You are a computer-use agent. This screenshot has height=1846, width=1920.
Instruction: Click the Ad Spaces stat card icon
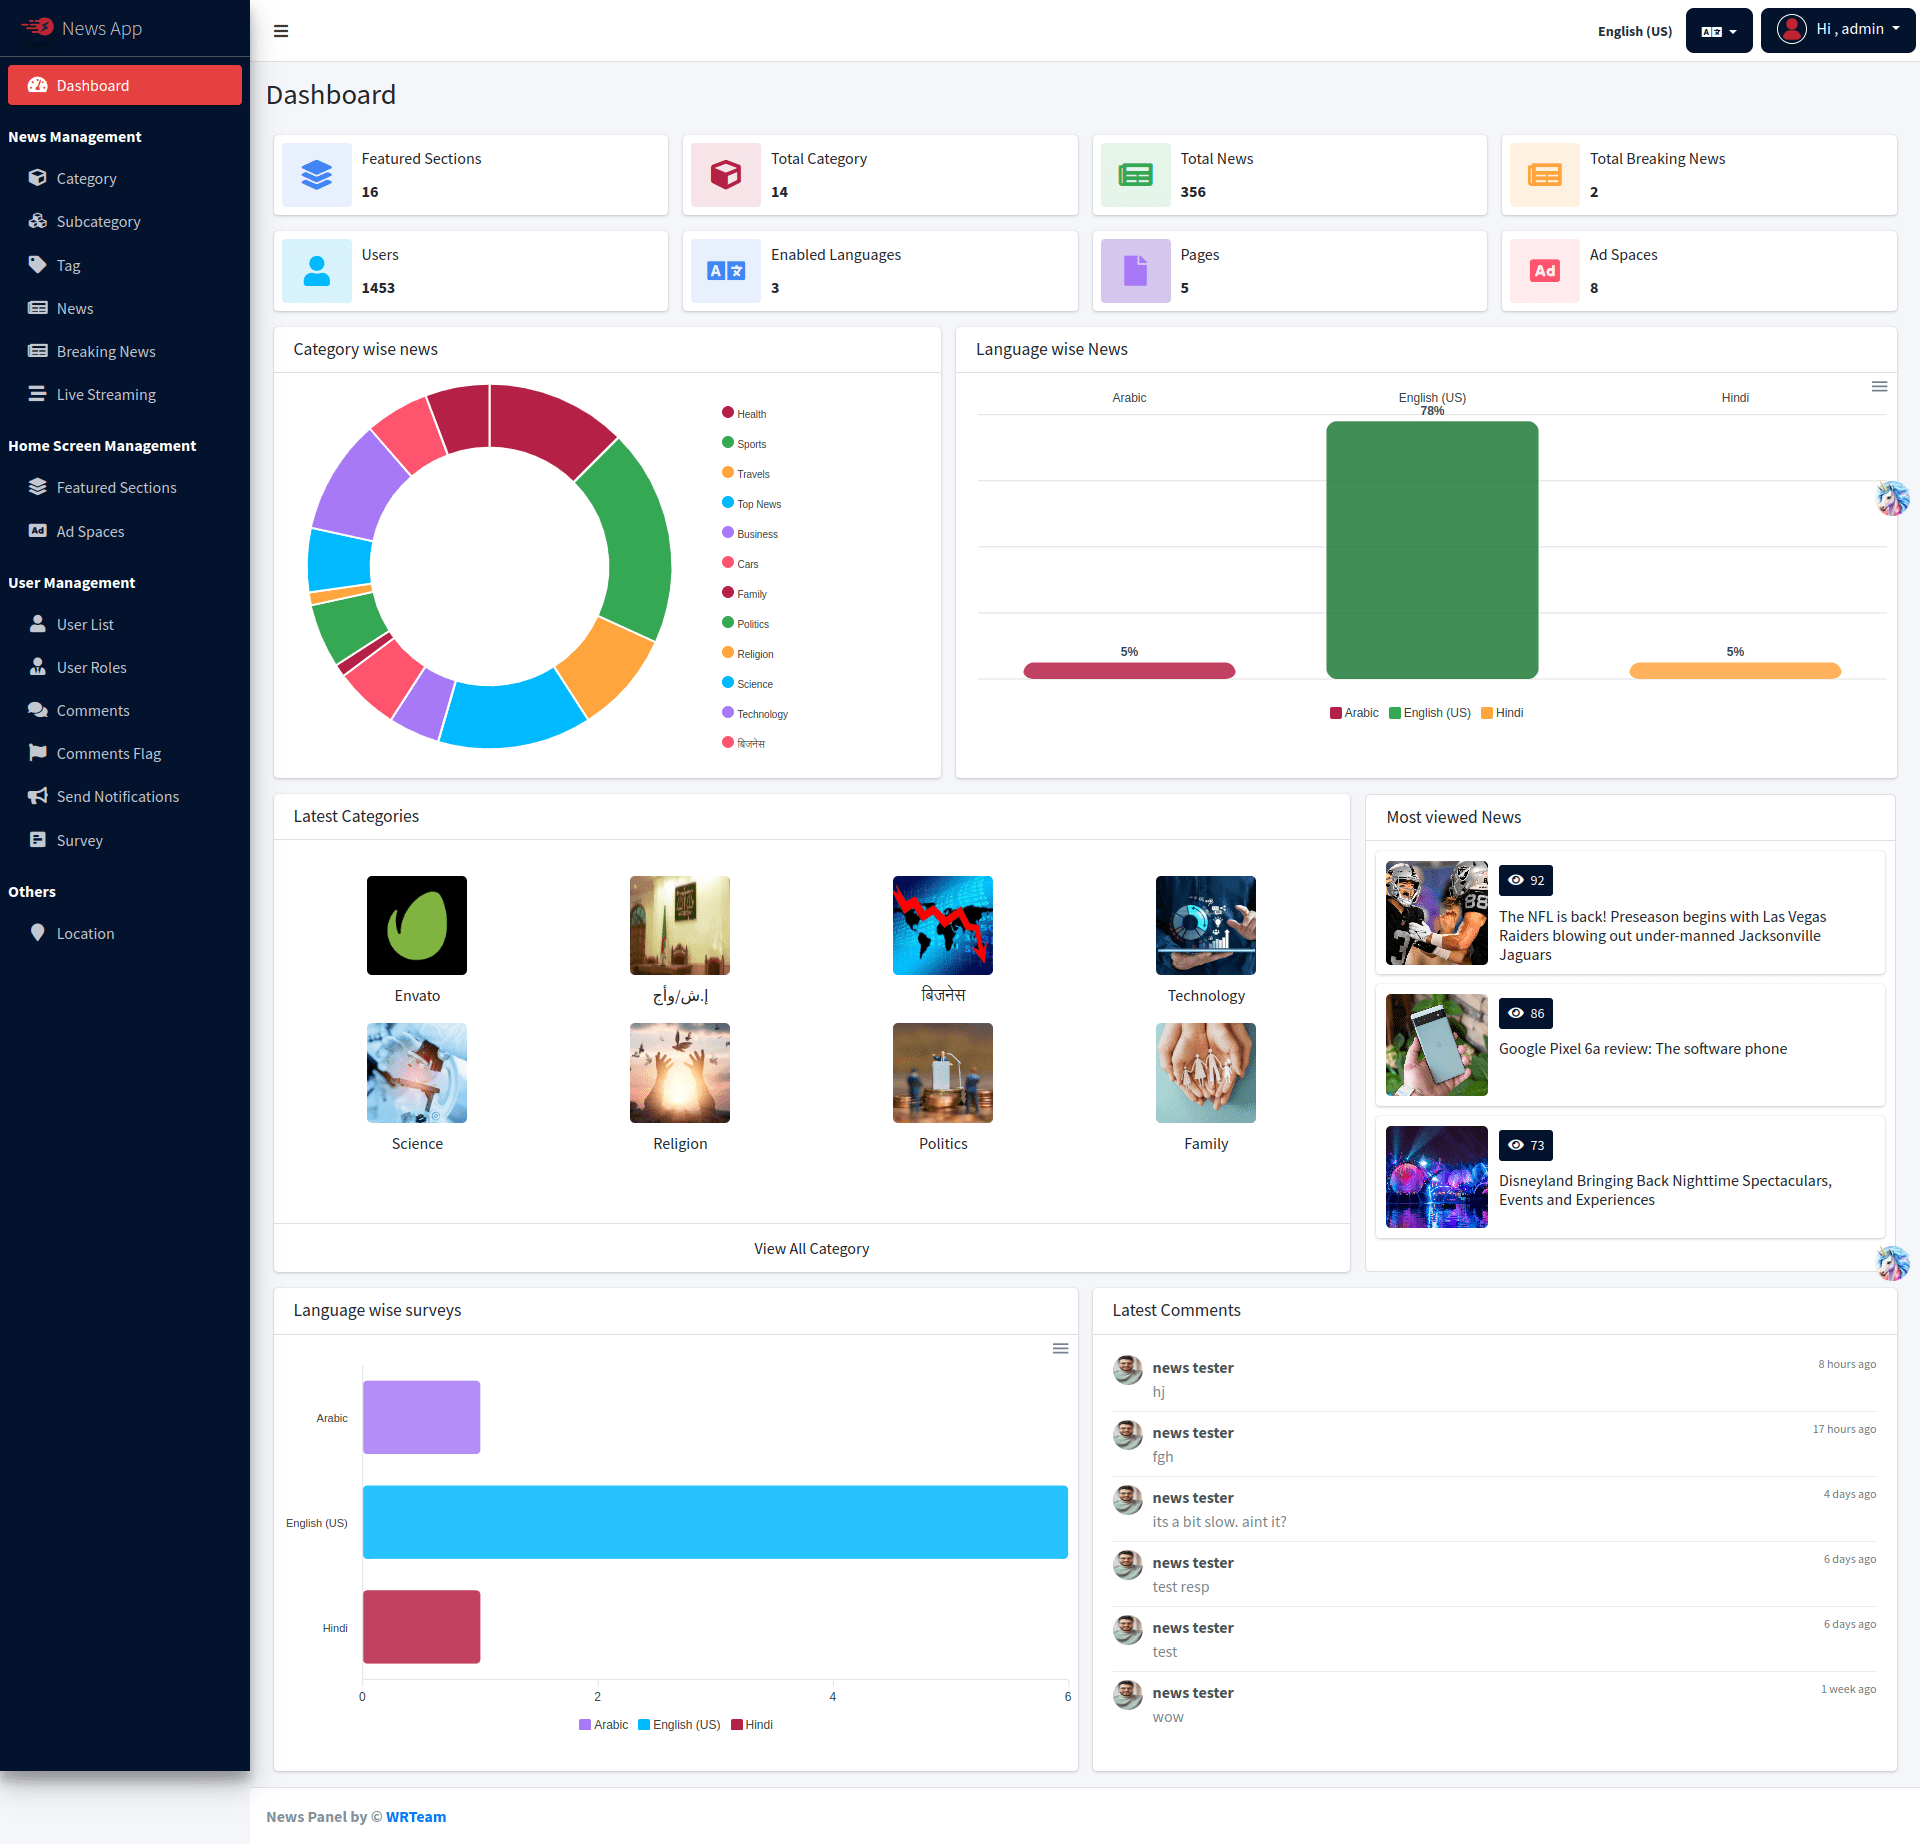[x=1544, y=271]
